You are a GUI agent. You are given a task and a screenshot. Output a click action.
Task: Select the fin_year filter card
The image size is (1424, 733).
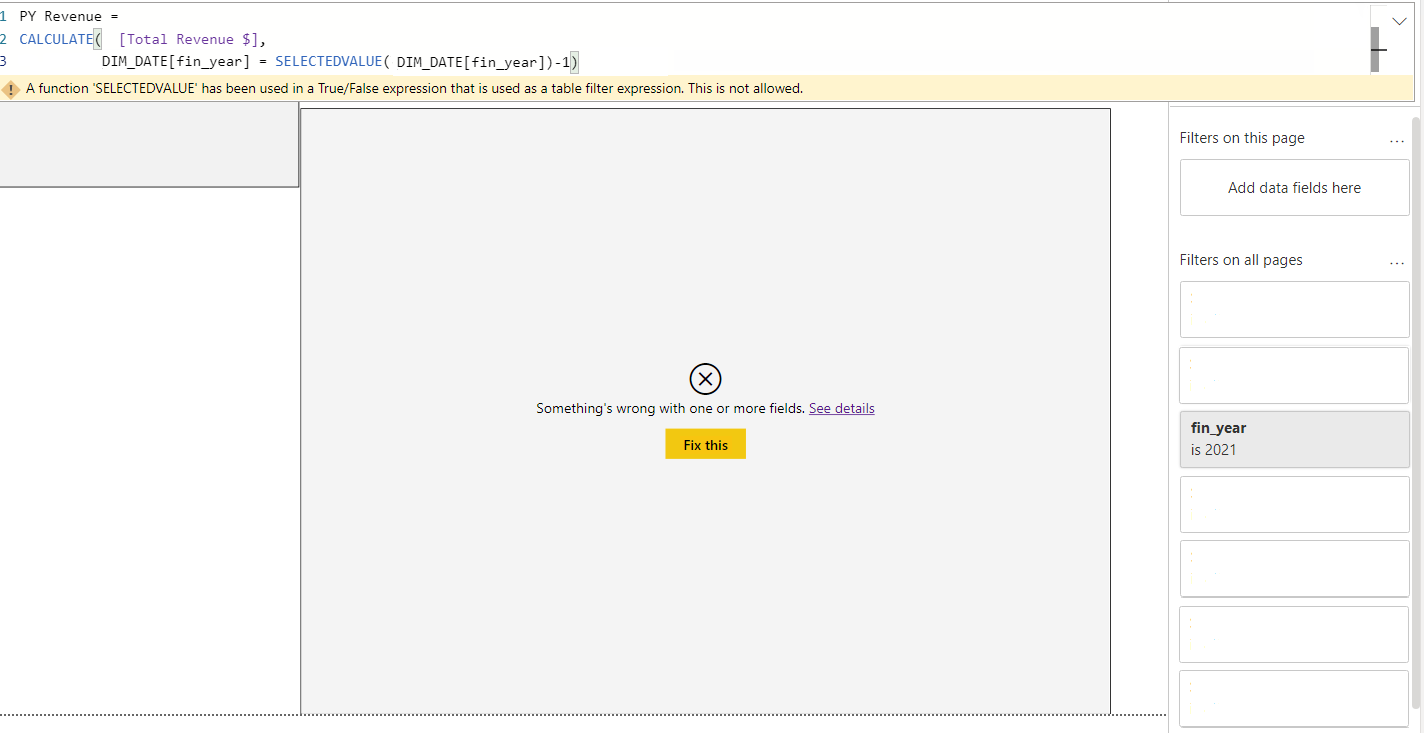(1294, 439)
